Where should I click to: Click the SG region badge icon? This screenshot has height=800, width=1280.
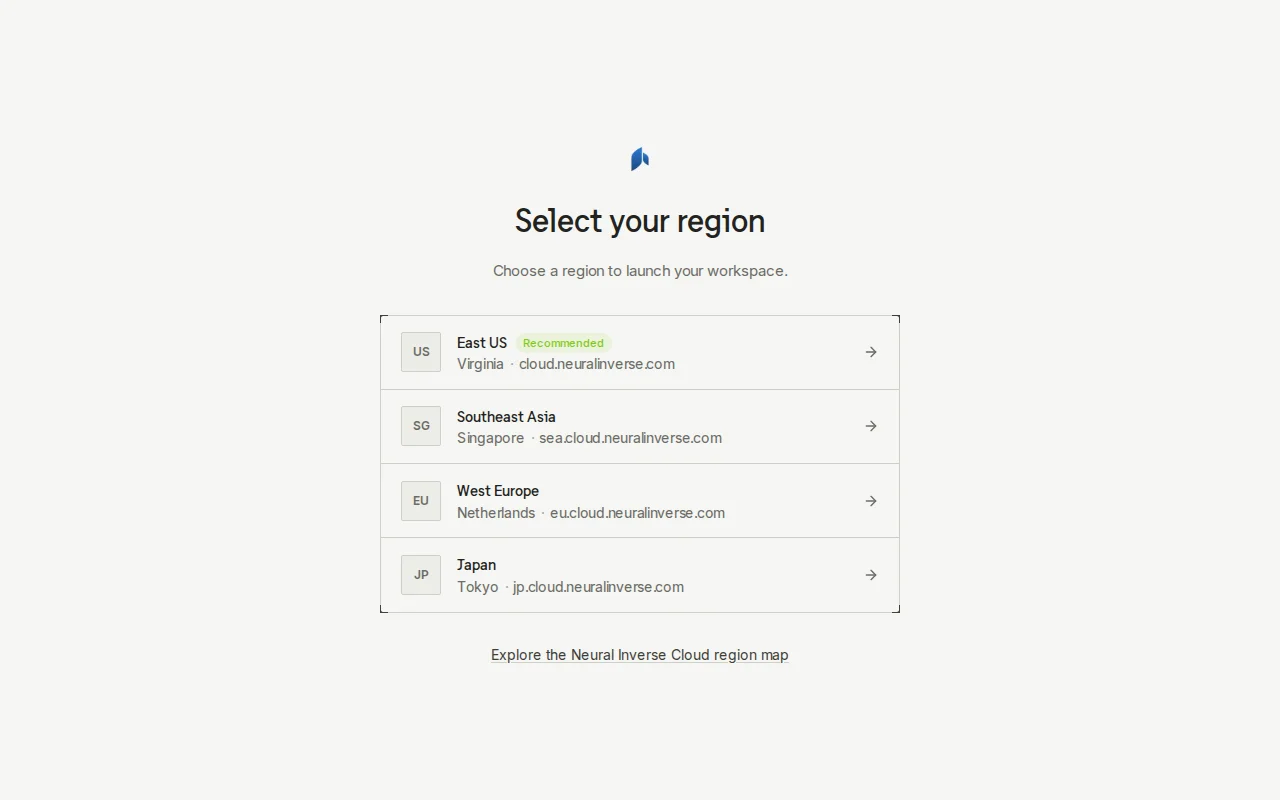click(421, 426)
